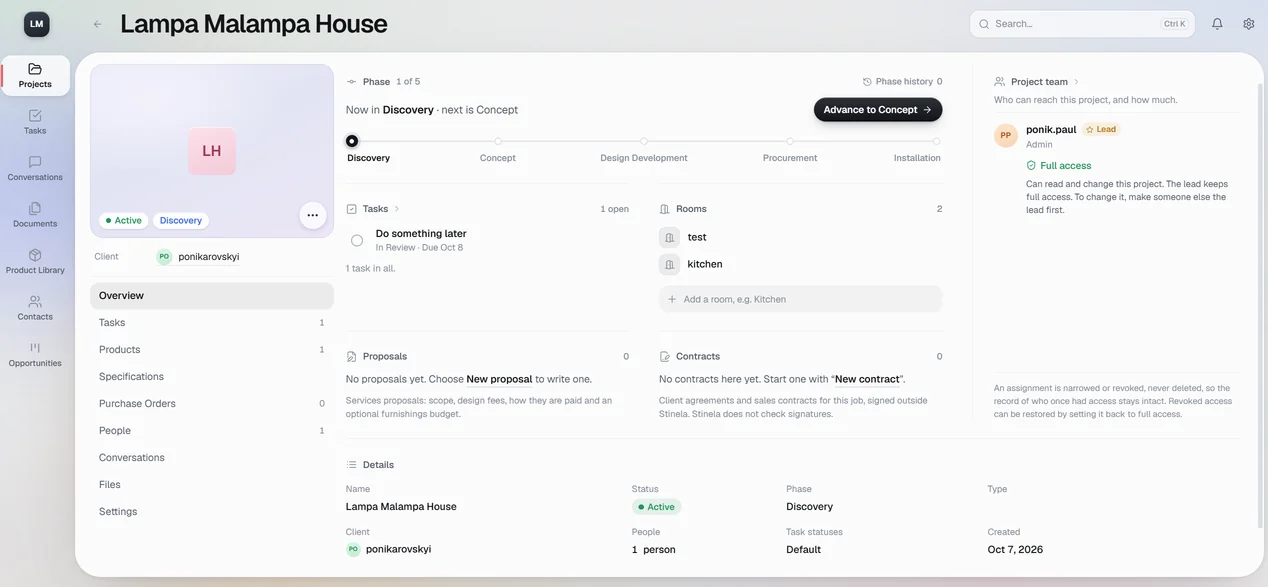
Task: Mark 'Do something later' task complete
Action: [357, 240]
